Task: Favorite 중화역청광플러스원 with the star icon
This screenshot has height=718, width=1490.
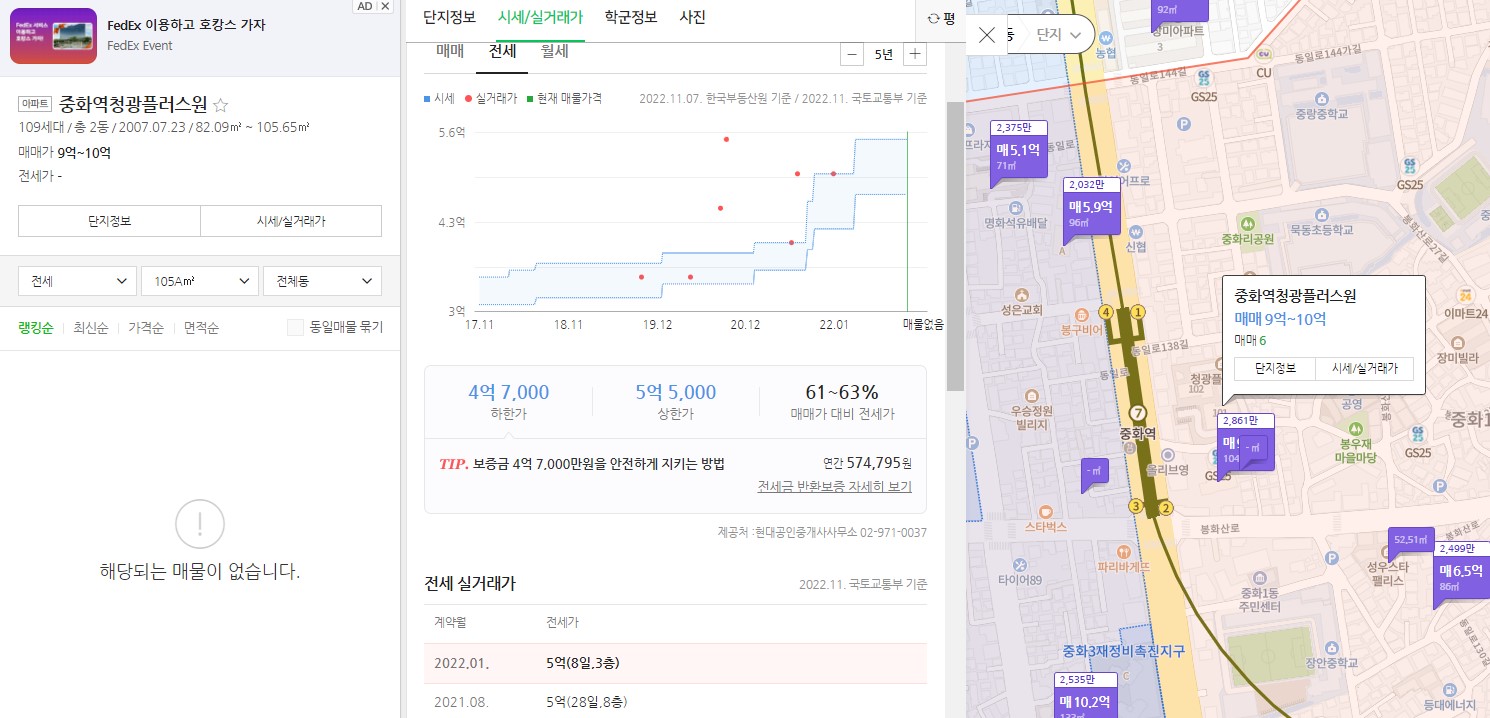Action: click(221, 105)
